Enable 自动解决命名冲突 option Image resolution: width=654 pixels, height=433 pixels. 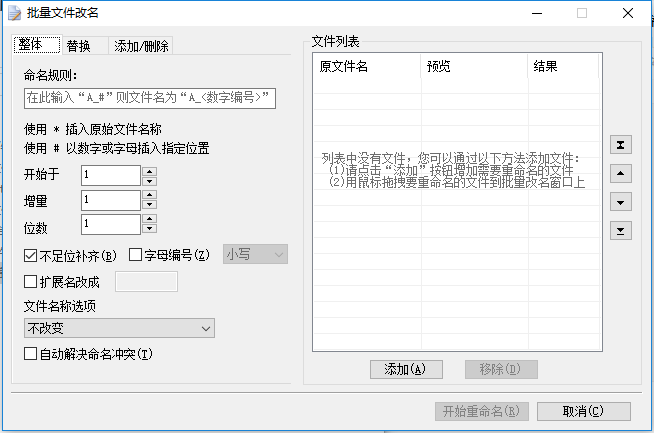click(x=30, y=354)
